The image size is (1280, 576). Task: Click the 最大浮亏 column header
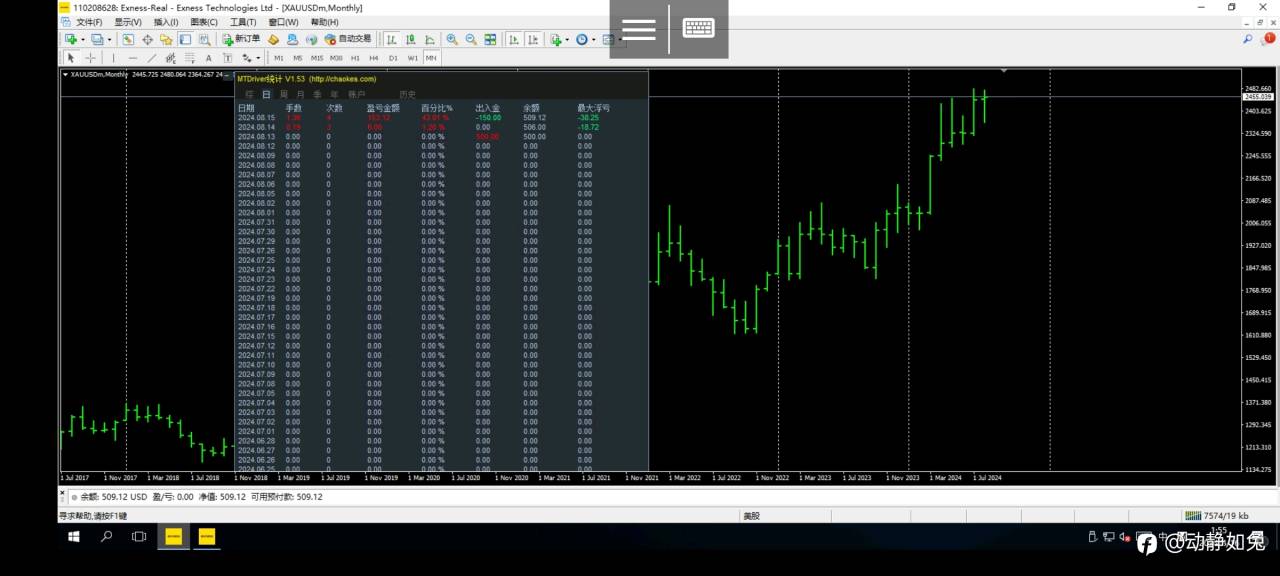click(593, 107)
